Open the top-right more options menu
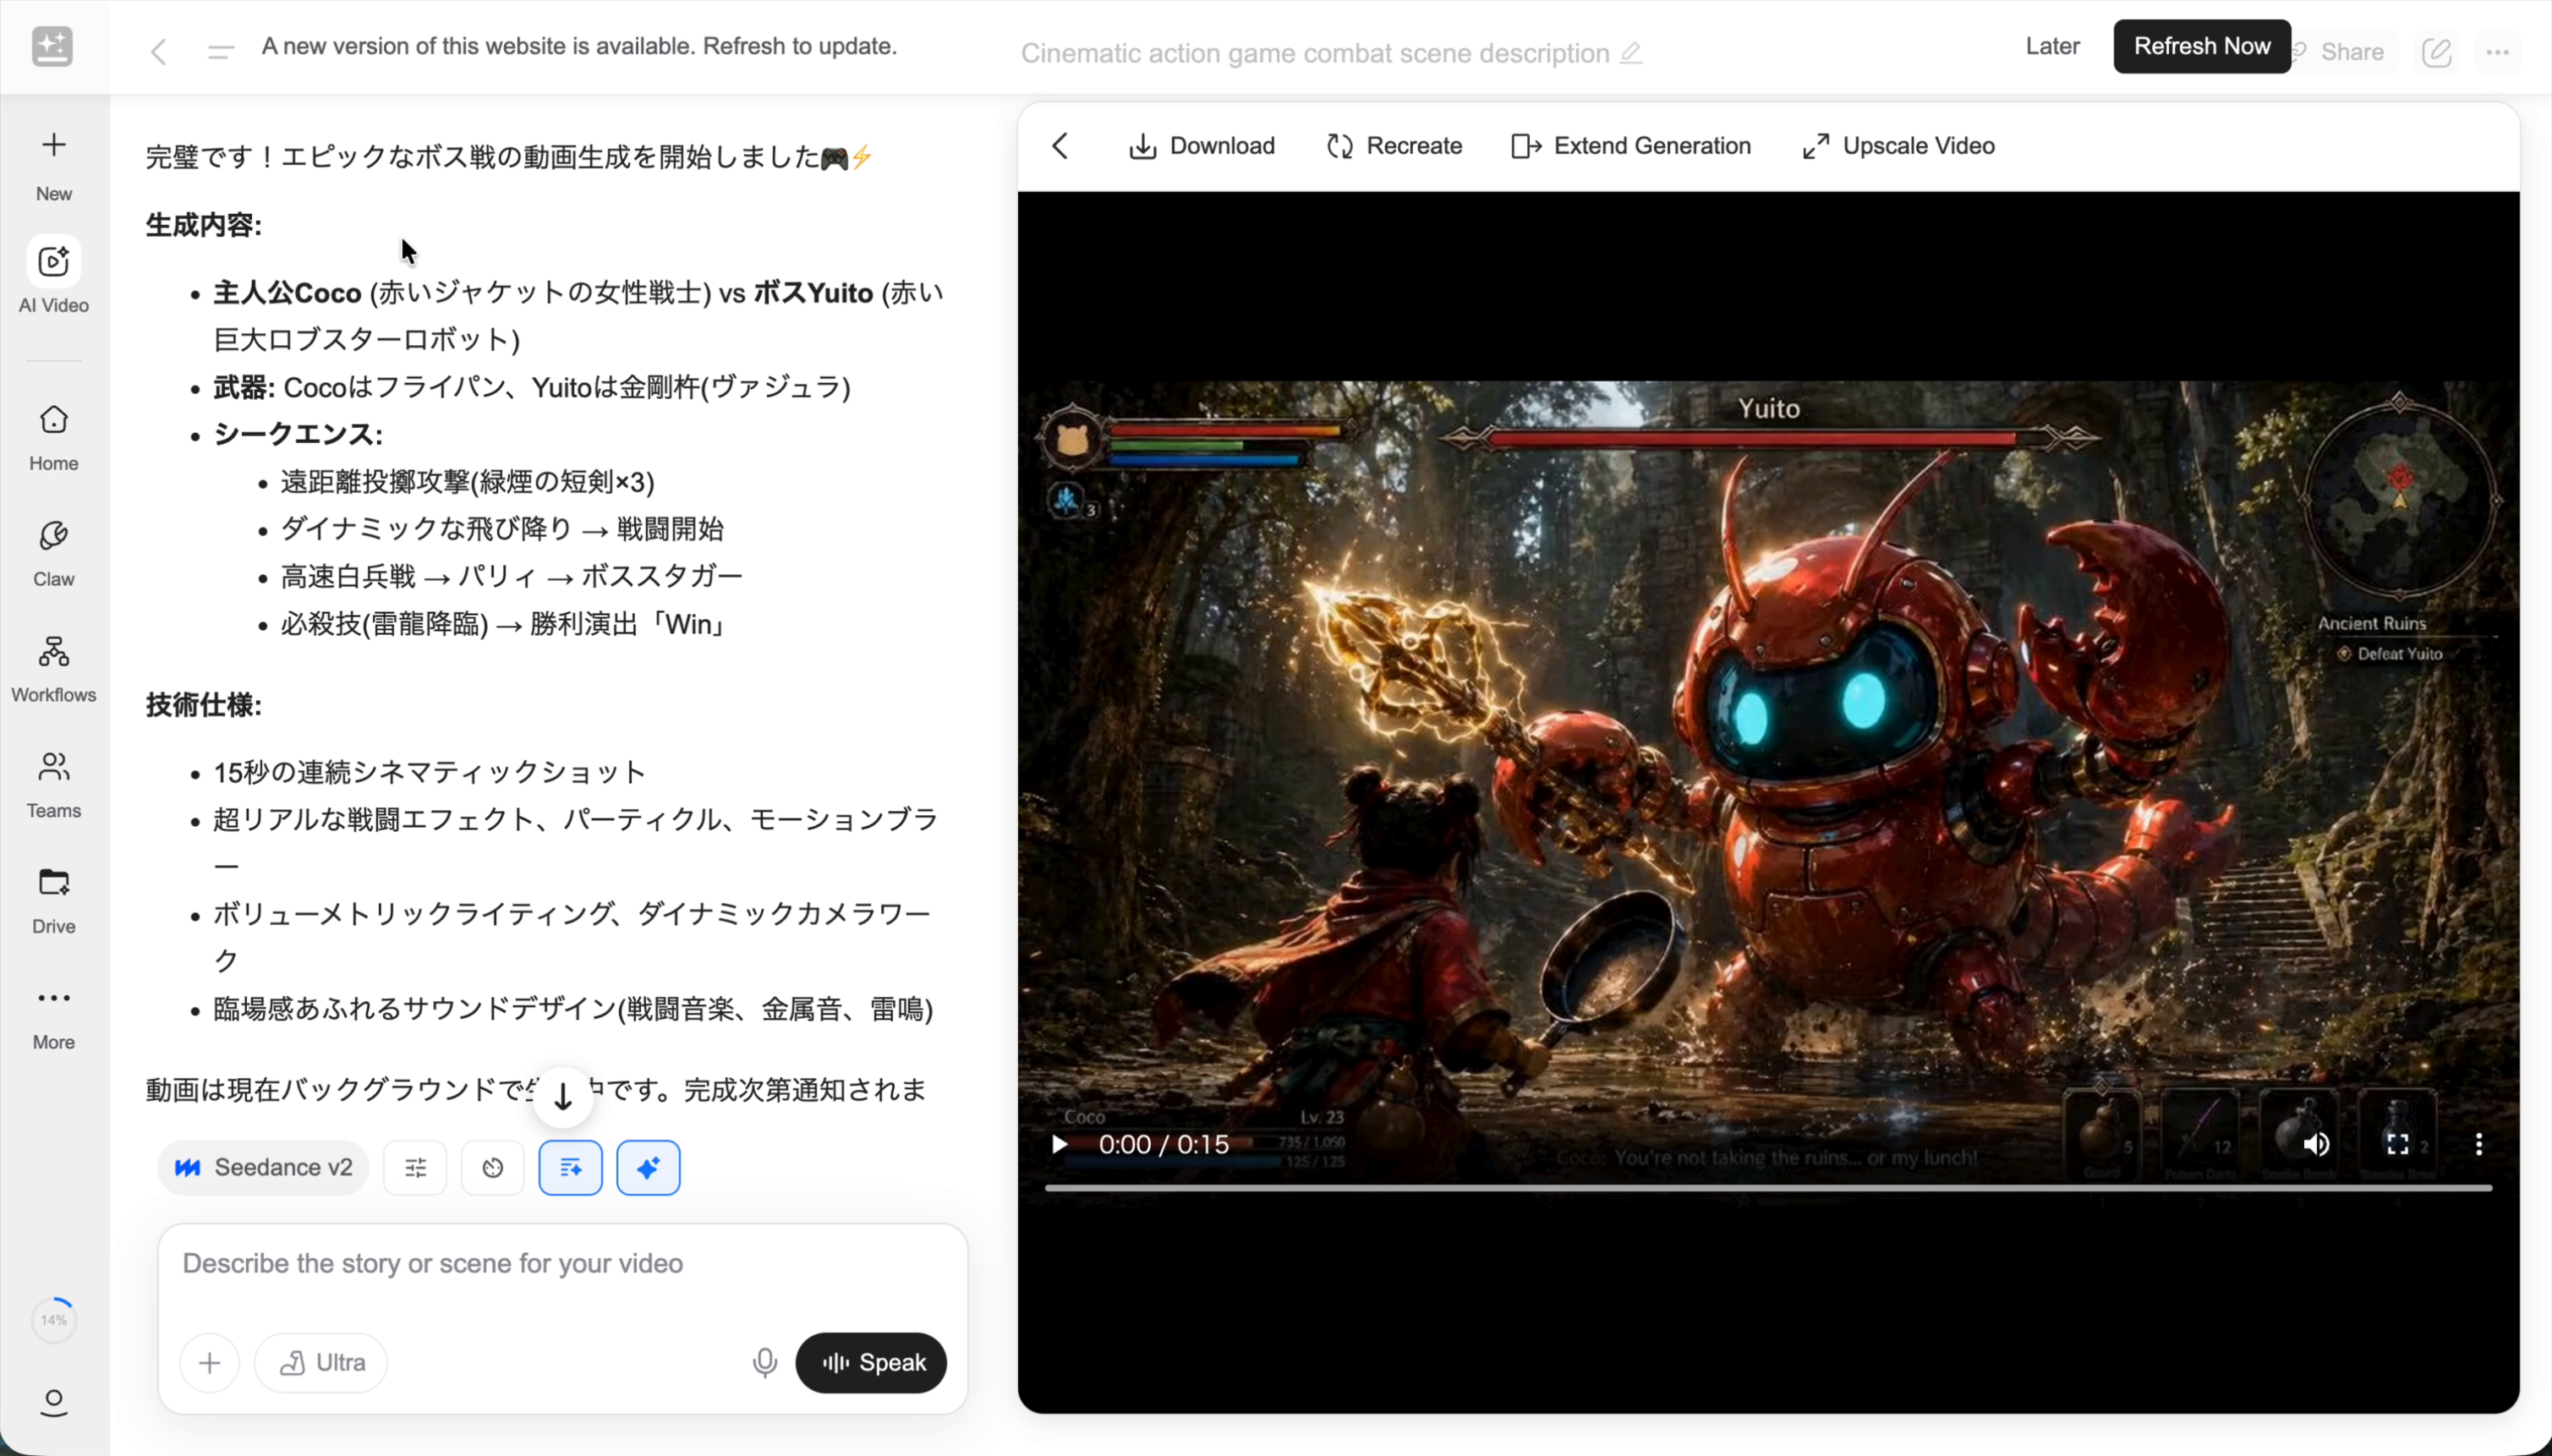Viewport: 2552px width, 1456px height. [x=2497, y=51]
